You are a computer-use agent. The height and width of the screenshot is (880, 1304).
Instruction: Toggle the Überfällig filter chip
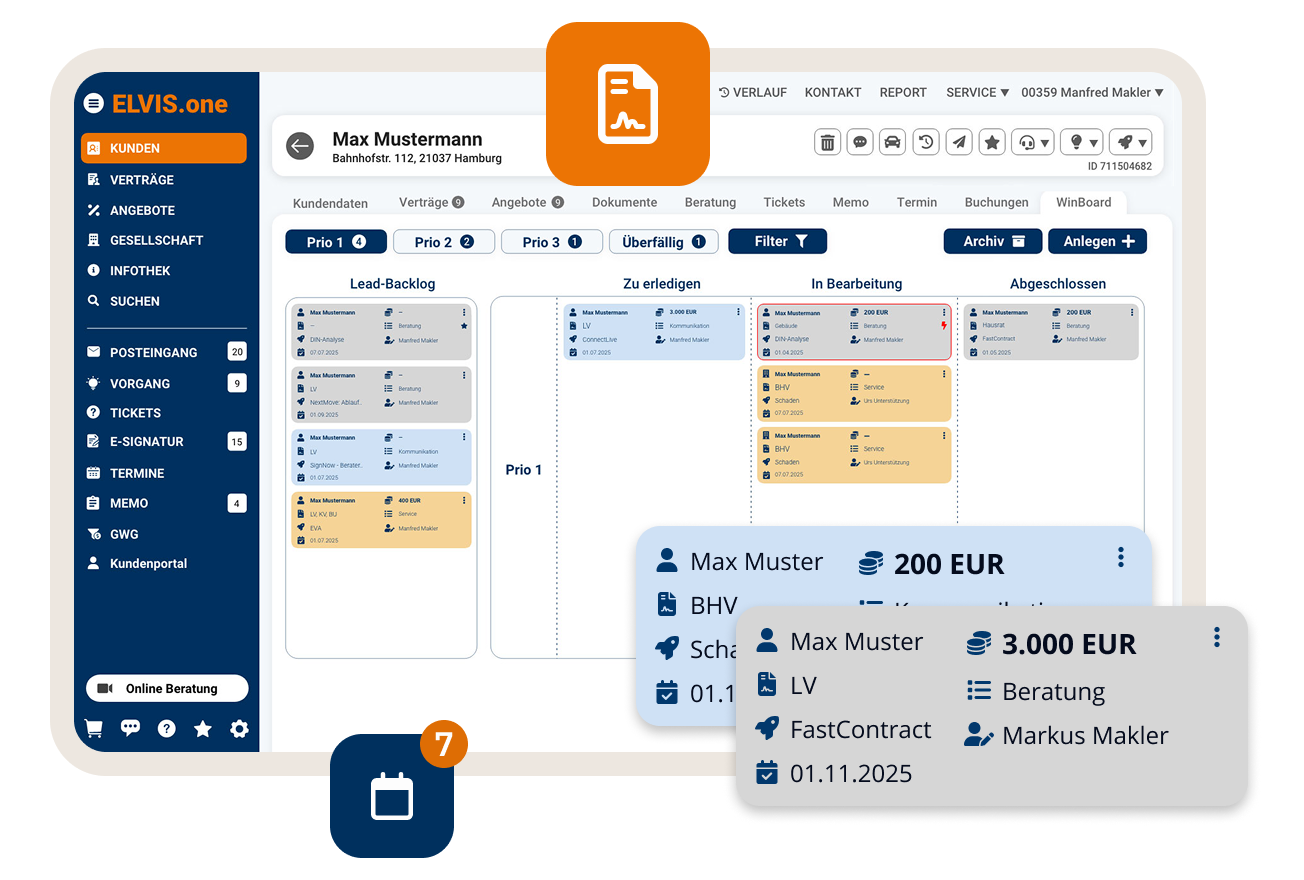663,242
